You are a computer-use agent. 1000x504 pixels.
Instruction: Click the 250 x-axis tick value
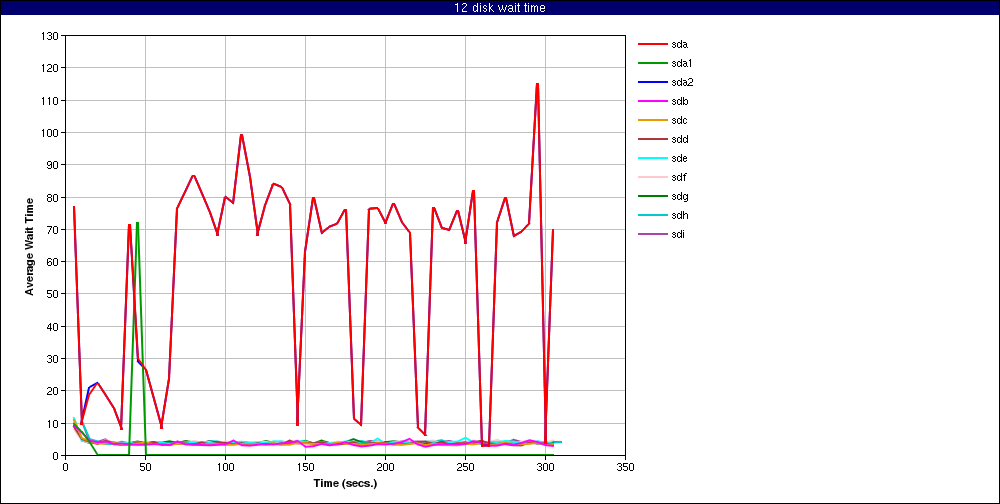(x=465, y=467)
